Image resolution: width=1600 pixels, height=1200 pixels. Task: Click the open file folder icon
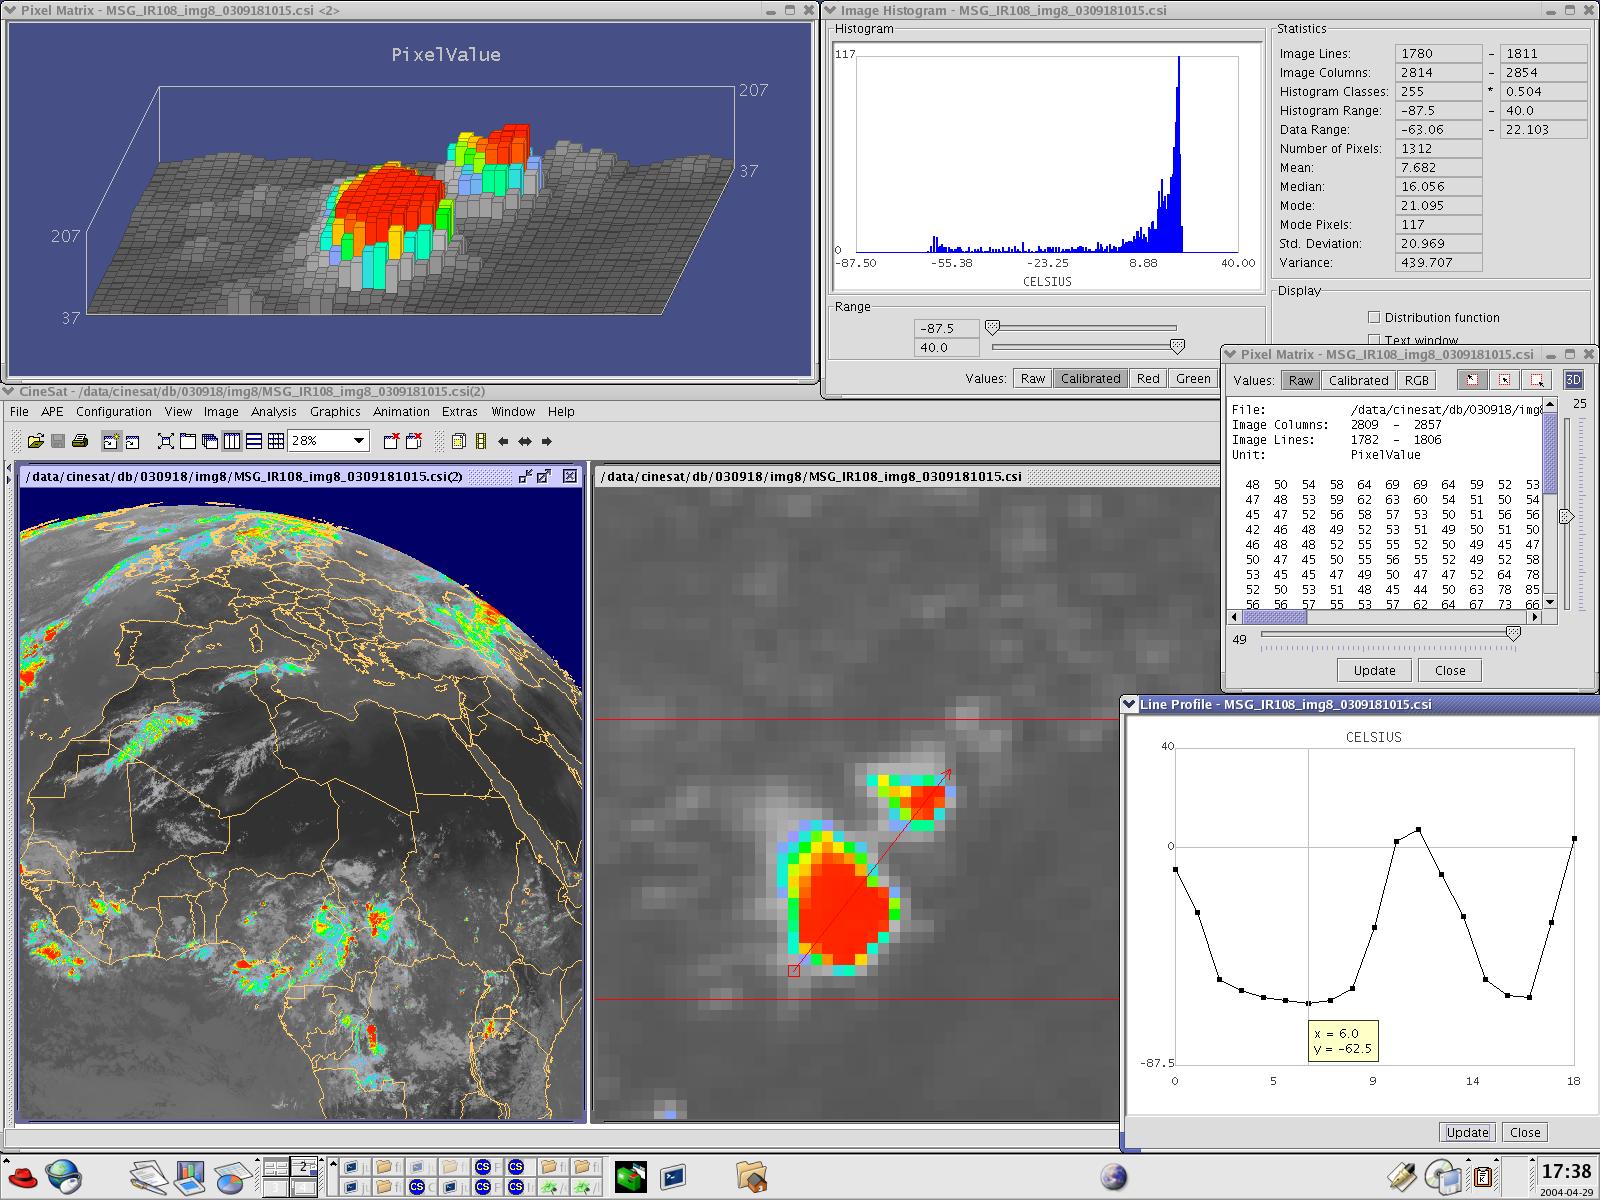(x=36, y=441)
